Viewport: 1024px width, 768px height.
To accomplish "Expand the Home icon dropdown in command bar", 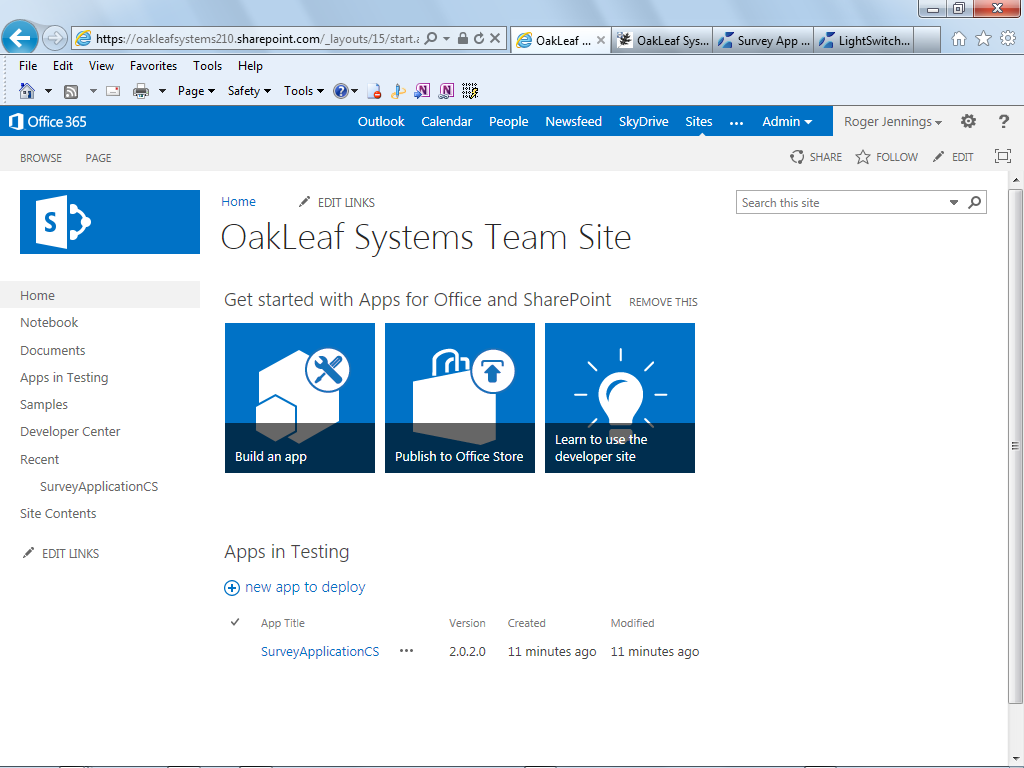I will (x=48, y=91).
